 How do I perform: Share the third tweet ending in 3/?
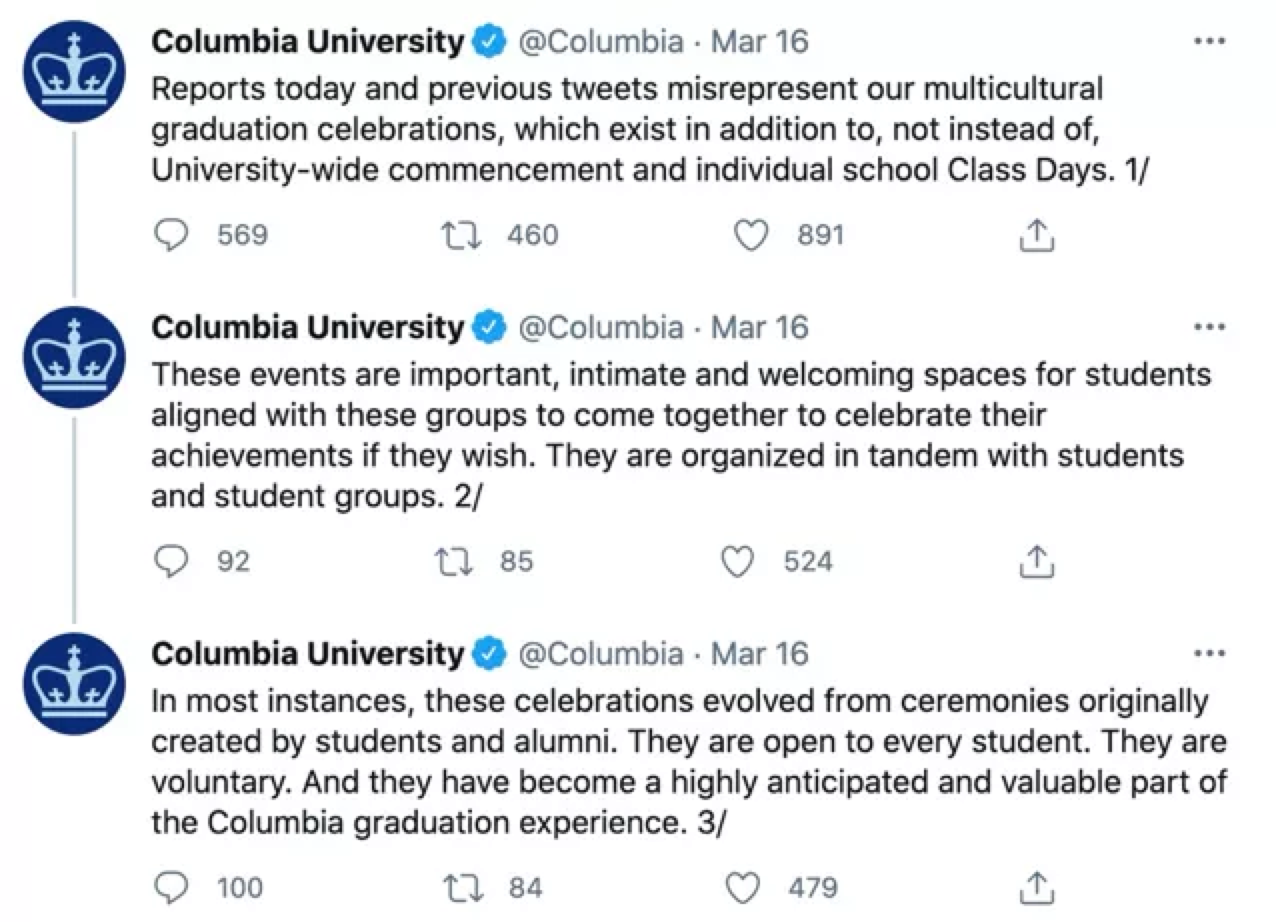pos(1037,887)
